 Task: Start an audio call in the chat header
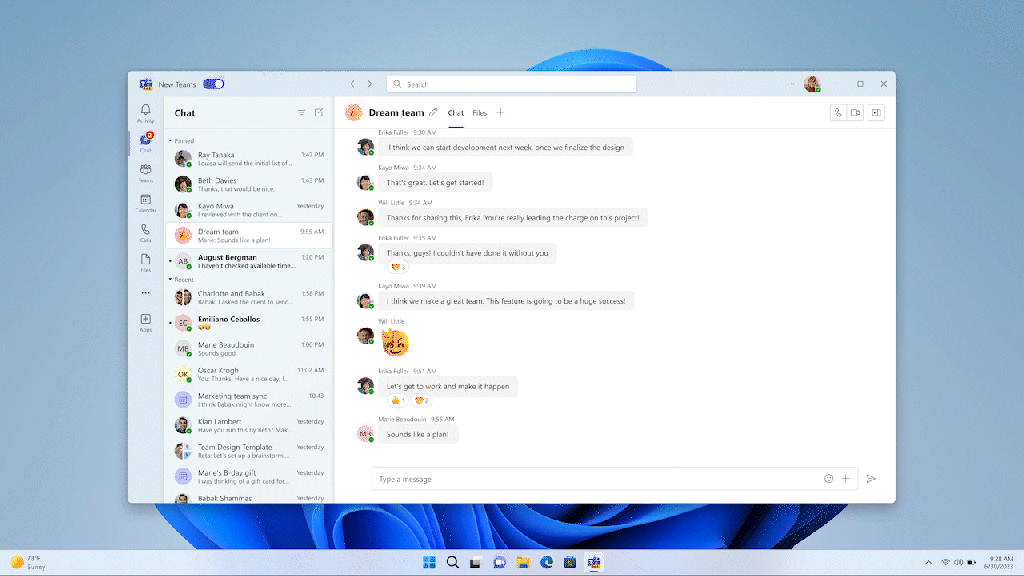click(x=837, y=113)
